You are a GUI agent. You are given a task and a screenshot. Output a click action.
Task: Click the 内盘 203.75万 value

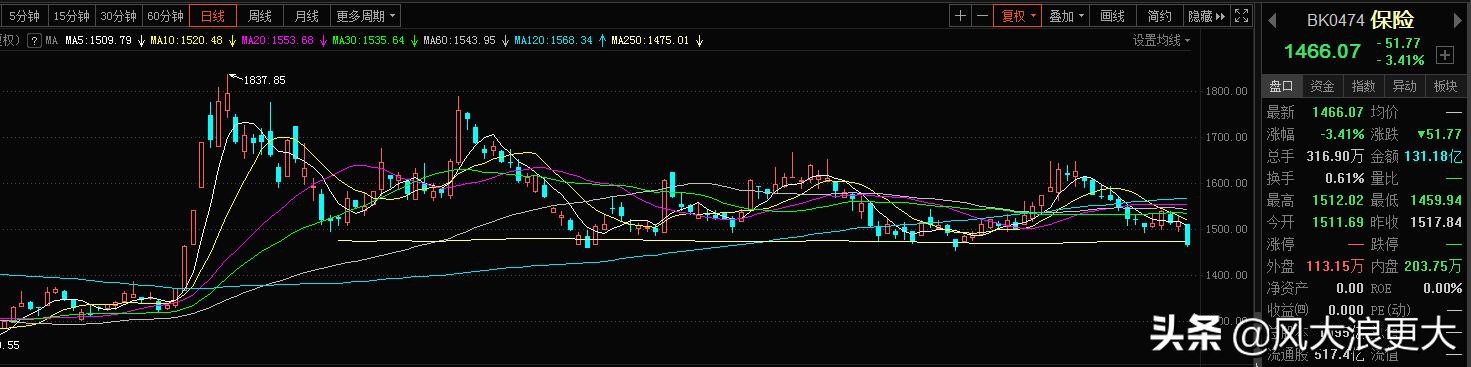click(1433, 266)
